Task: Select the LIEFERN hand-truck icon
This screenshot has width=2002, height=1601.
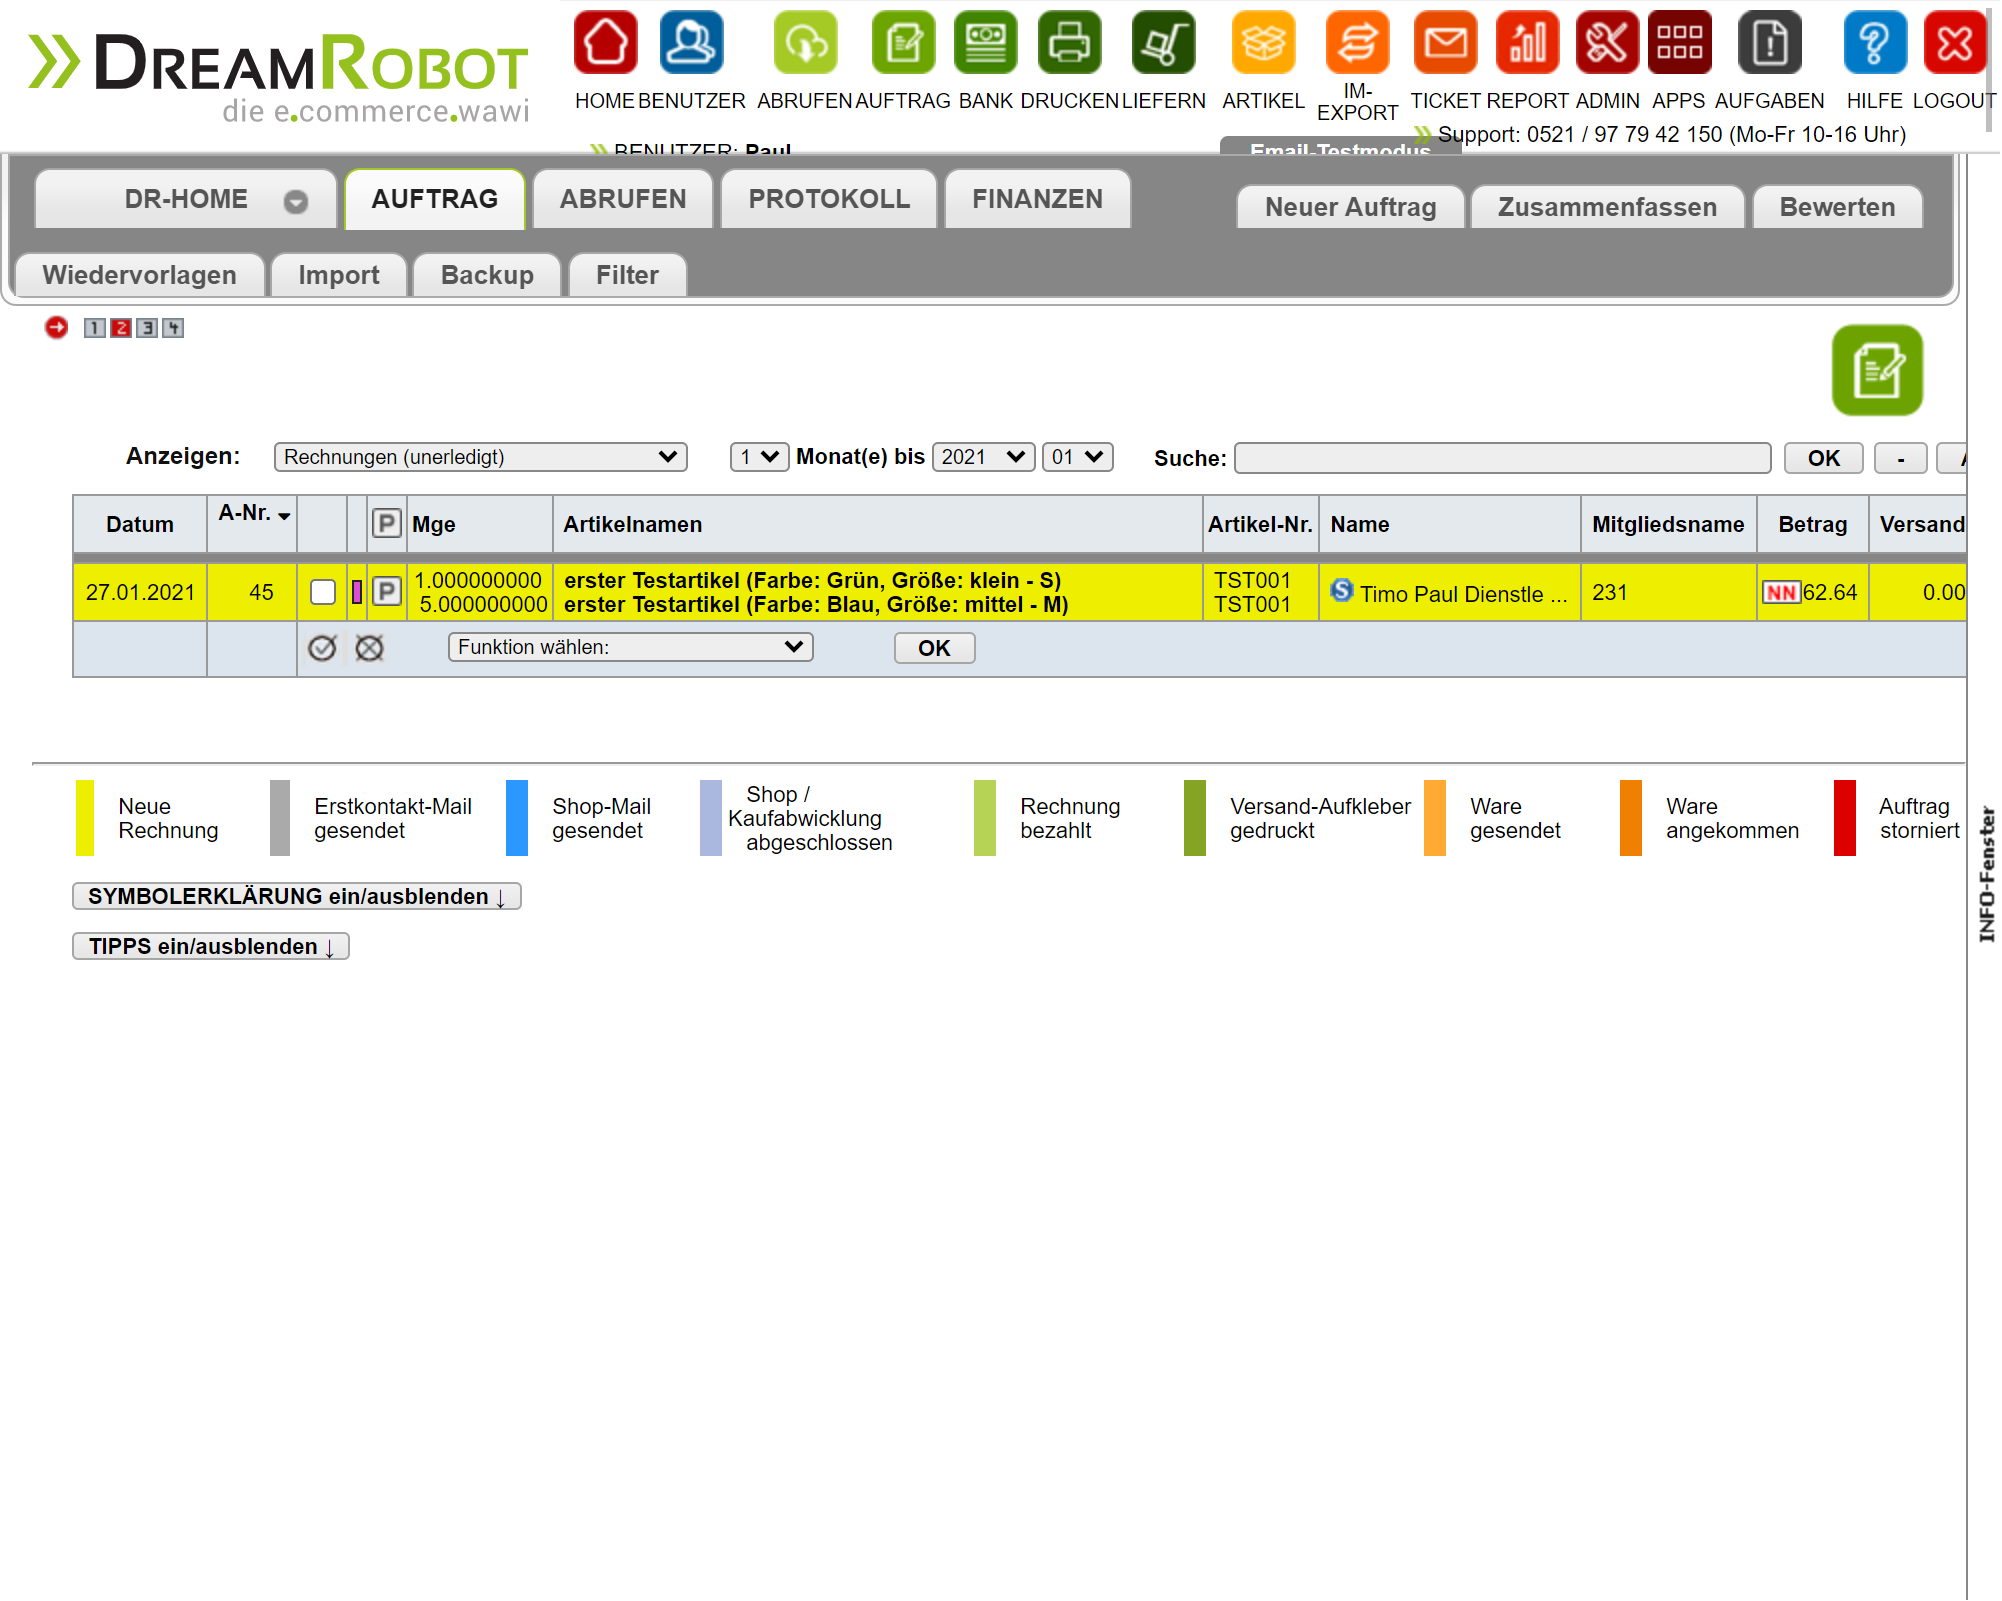Action: pos(1163,43)
